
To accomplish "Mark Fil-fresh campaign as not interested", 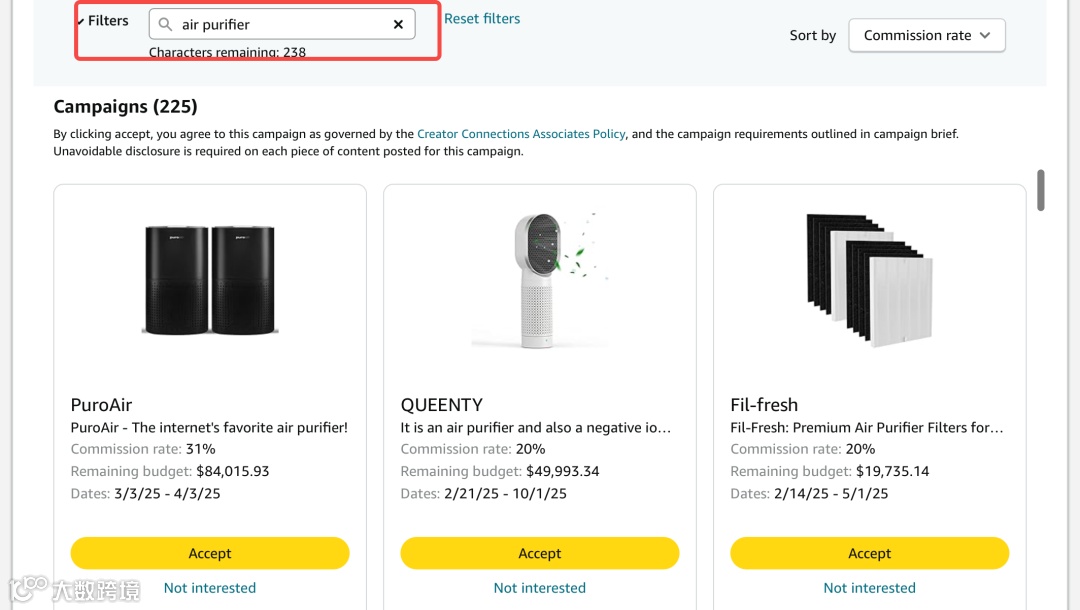I will 869,588.
